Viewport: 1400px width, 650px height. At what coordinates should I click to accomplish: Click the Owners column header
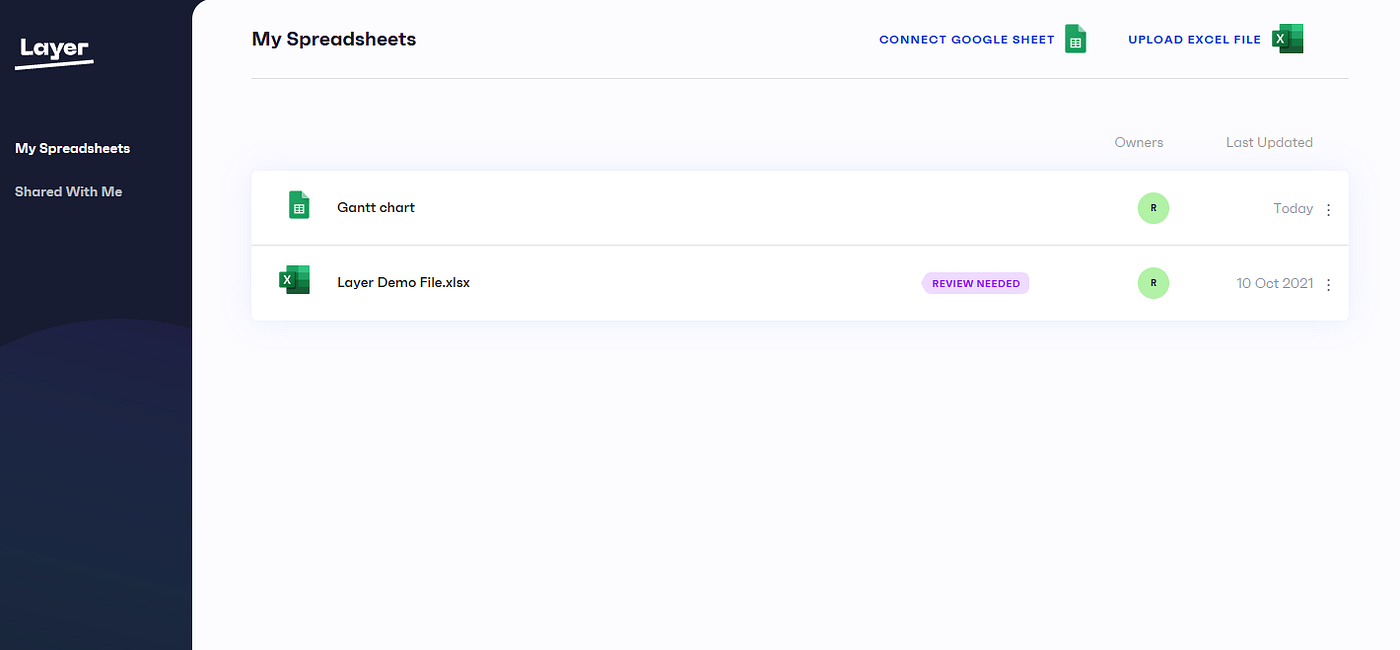(1138, 142)
